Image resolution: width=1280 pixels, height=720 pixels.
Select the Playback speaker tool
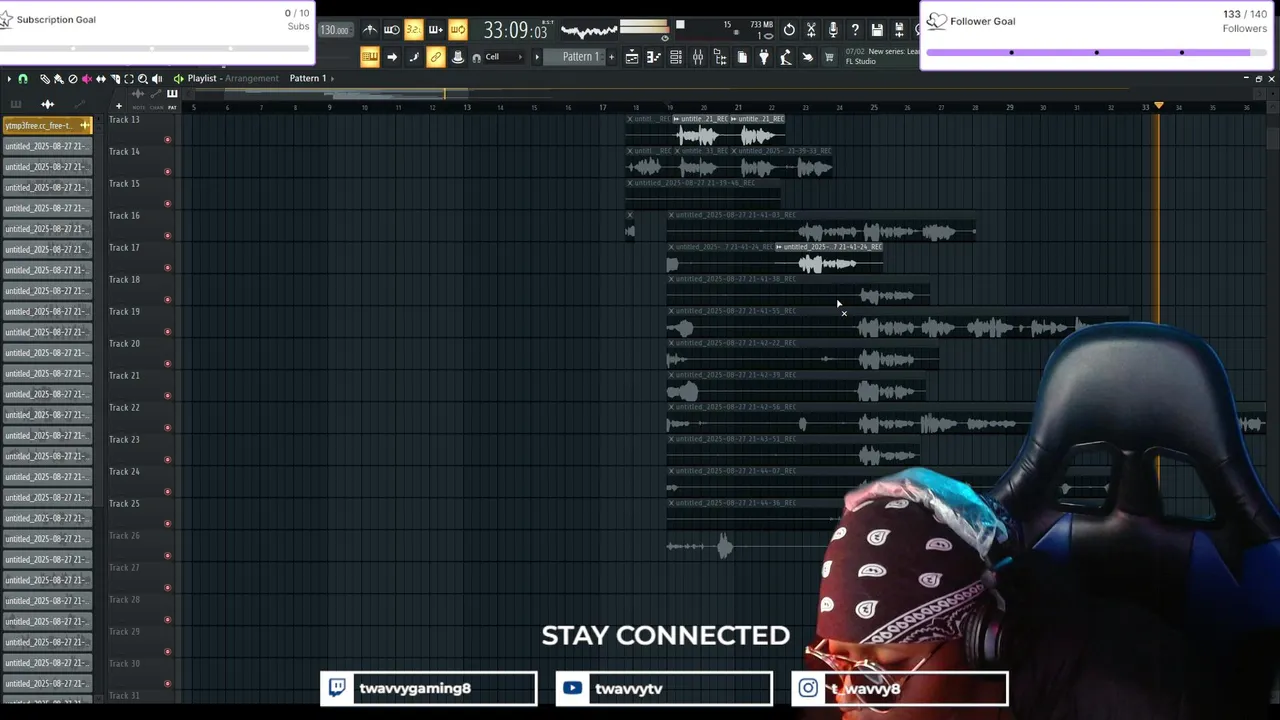click(x=156, y=78)
